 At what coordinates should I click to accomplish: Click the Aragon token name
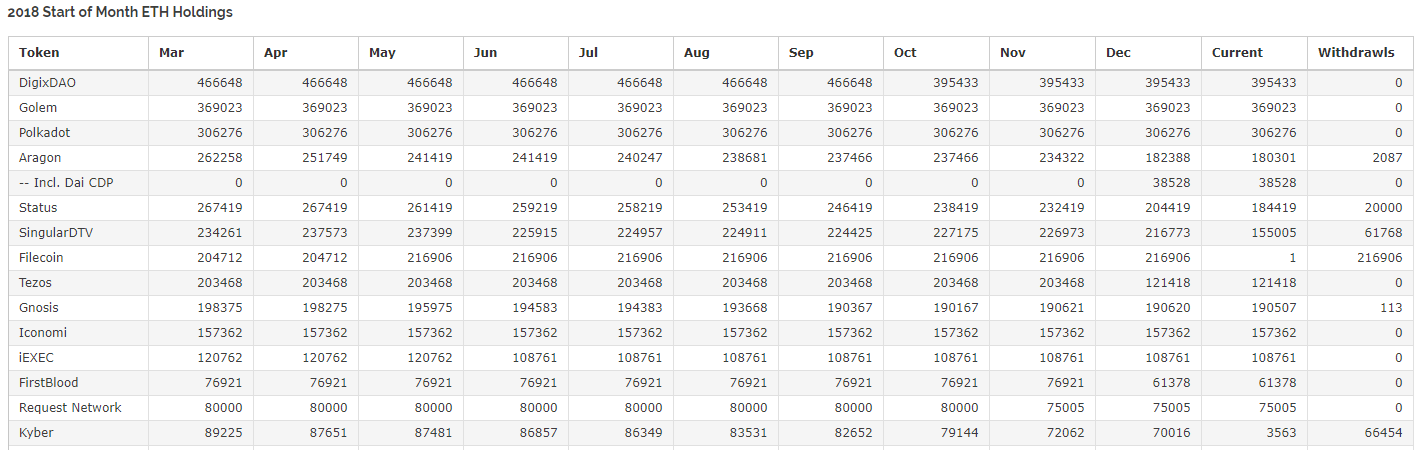(x=40, y=158)
